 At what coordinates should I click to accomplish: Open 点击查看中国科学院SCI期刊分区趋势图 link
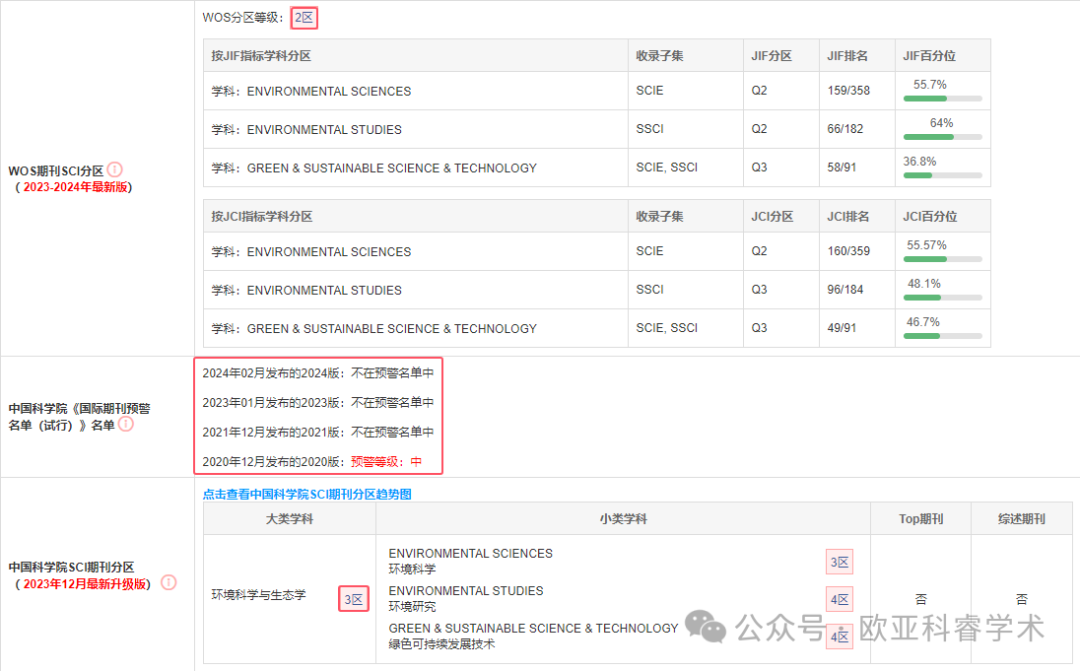pos(307,494)
